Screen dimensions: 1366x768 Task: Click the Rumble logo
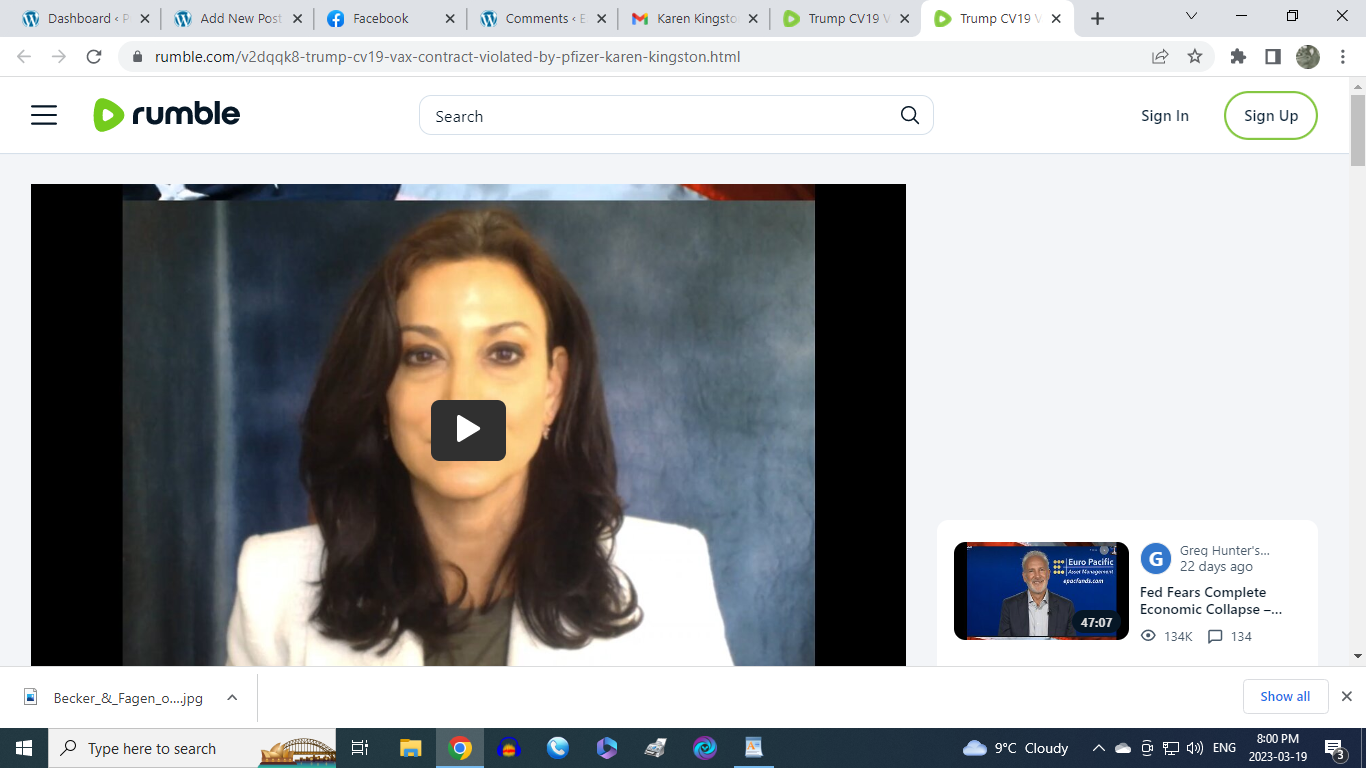167,115
